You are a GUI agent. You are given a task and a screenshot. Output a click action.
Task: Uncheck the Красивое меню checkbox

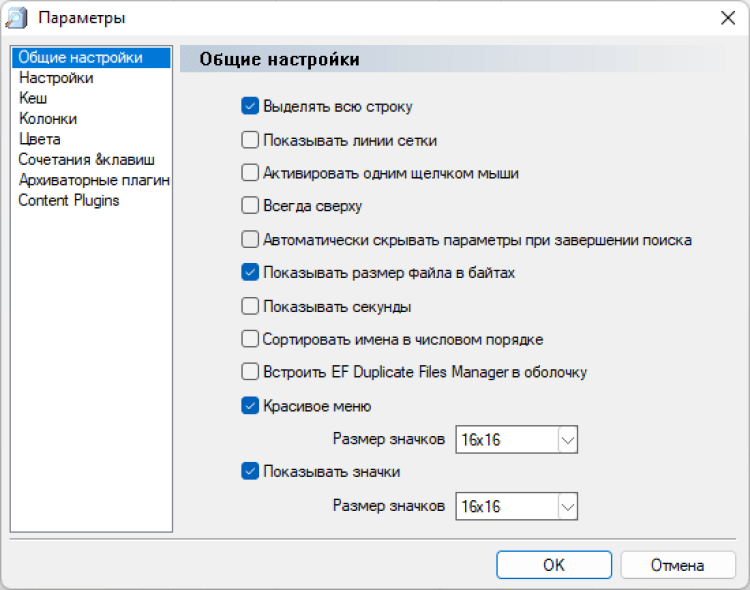pyautogui.click(x=250, y=406)
